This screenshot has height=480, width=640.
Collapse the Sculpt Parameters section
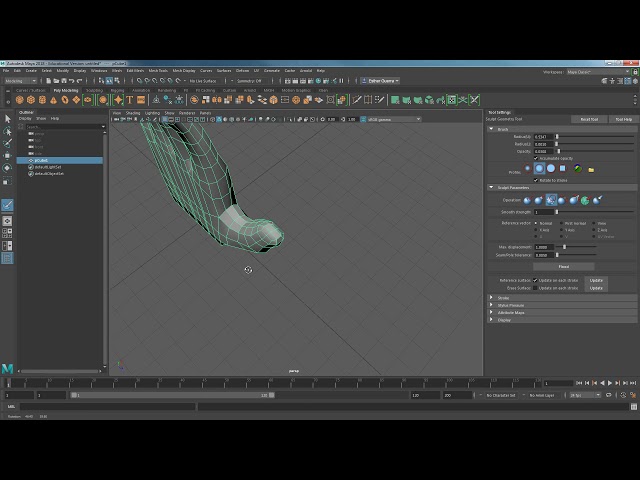pyautogui.click(x=491, y=187)
